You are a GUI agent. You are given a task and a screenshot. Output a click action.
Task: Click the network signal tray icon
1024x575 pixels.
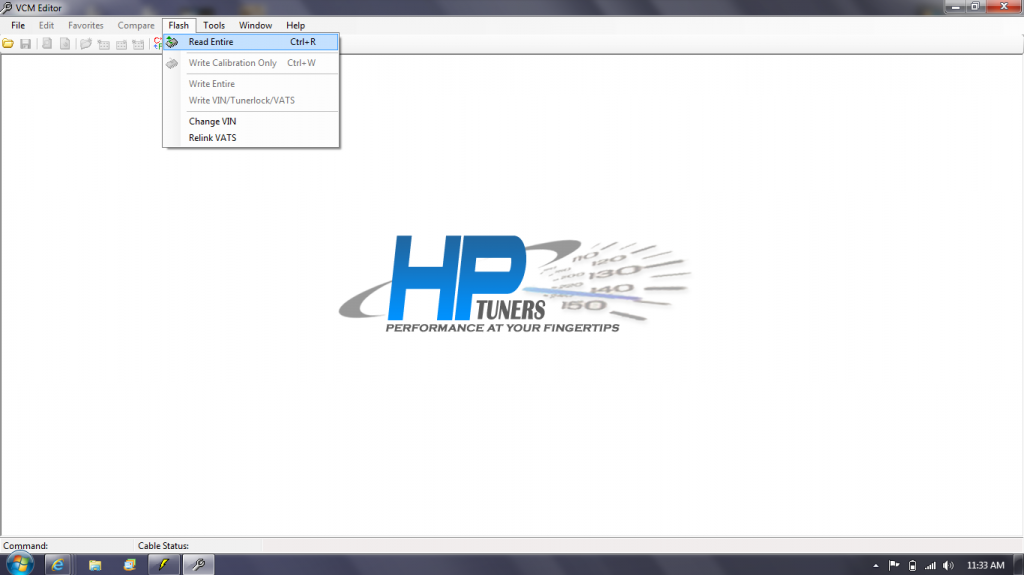click(x=930, y=566)
